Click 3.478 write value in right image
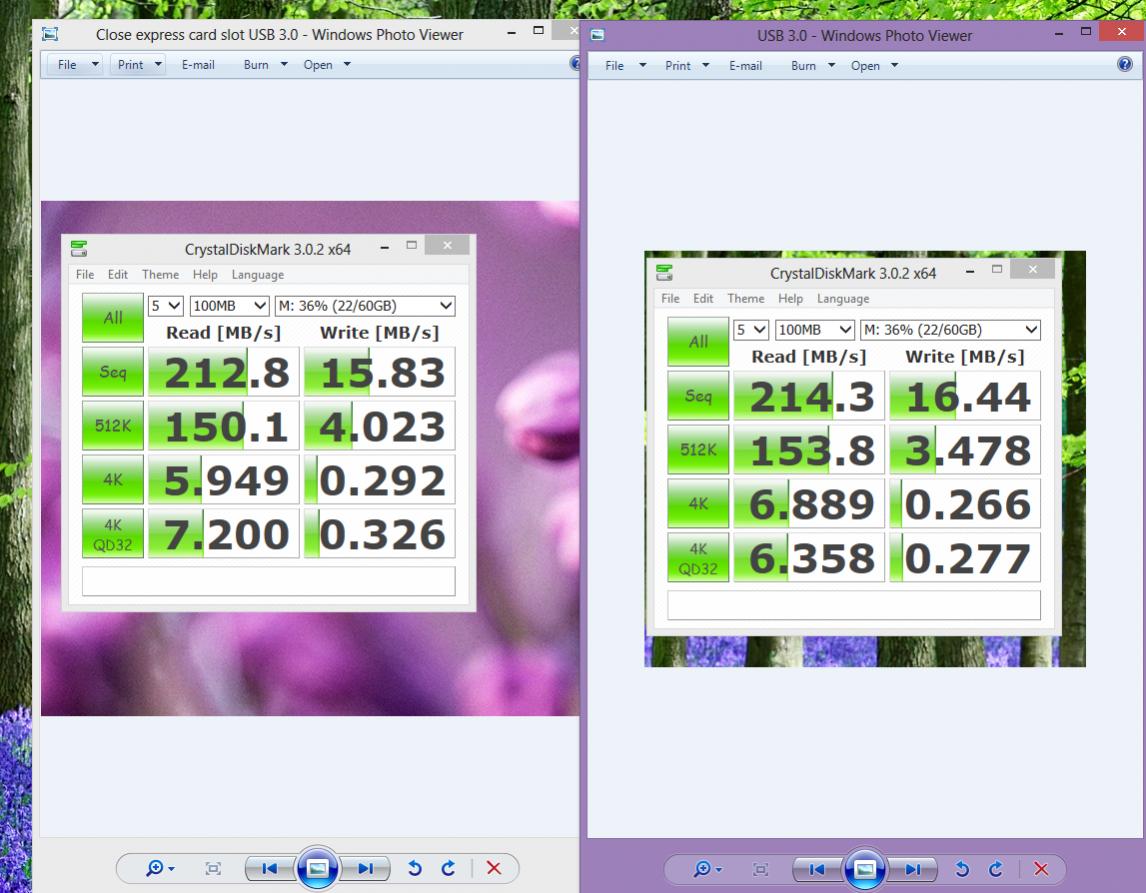The height and width of the screenshot is (893, 1146). 965,450
